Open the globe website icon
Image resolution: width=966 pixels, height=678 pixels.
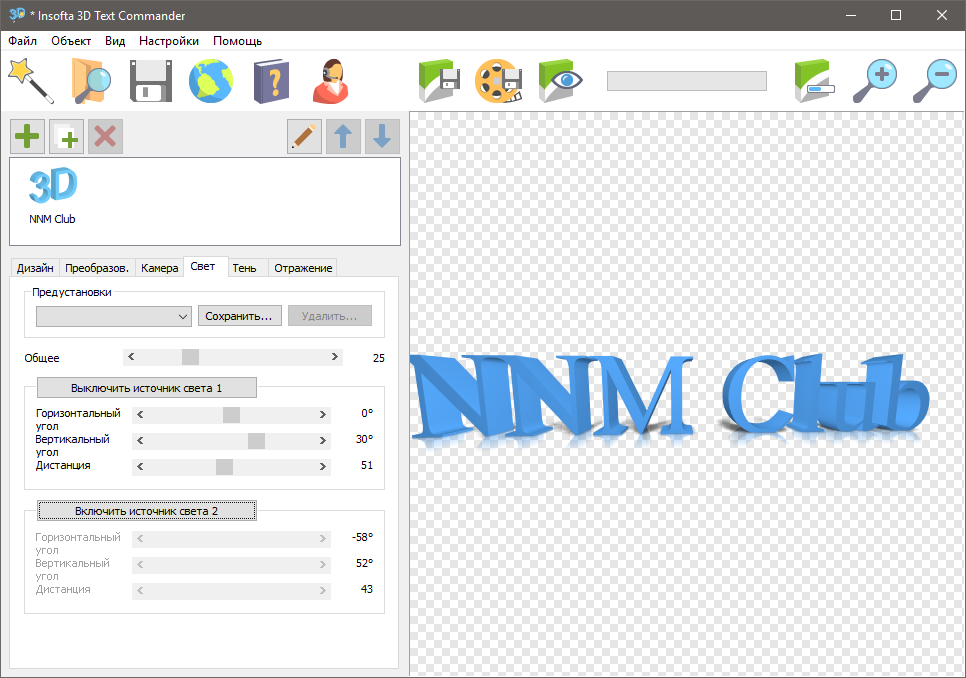coord(211,81)
